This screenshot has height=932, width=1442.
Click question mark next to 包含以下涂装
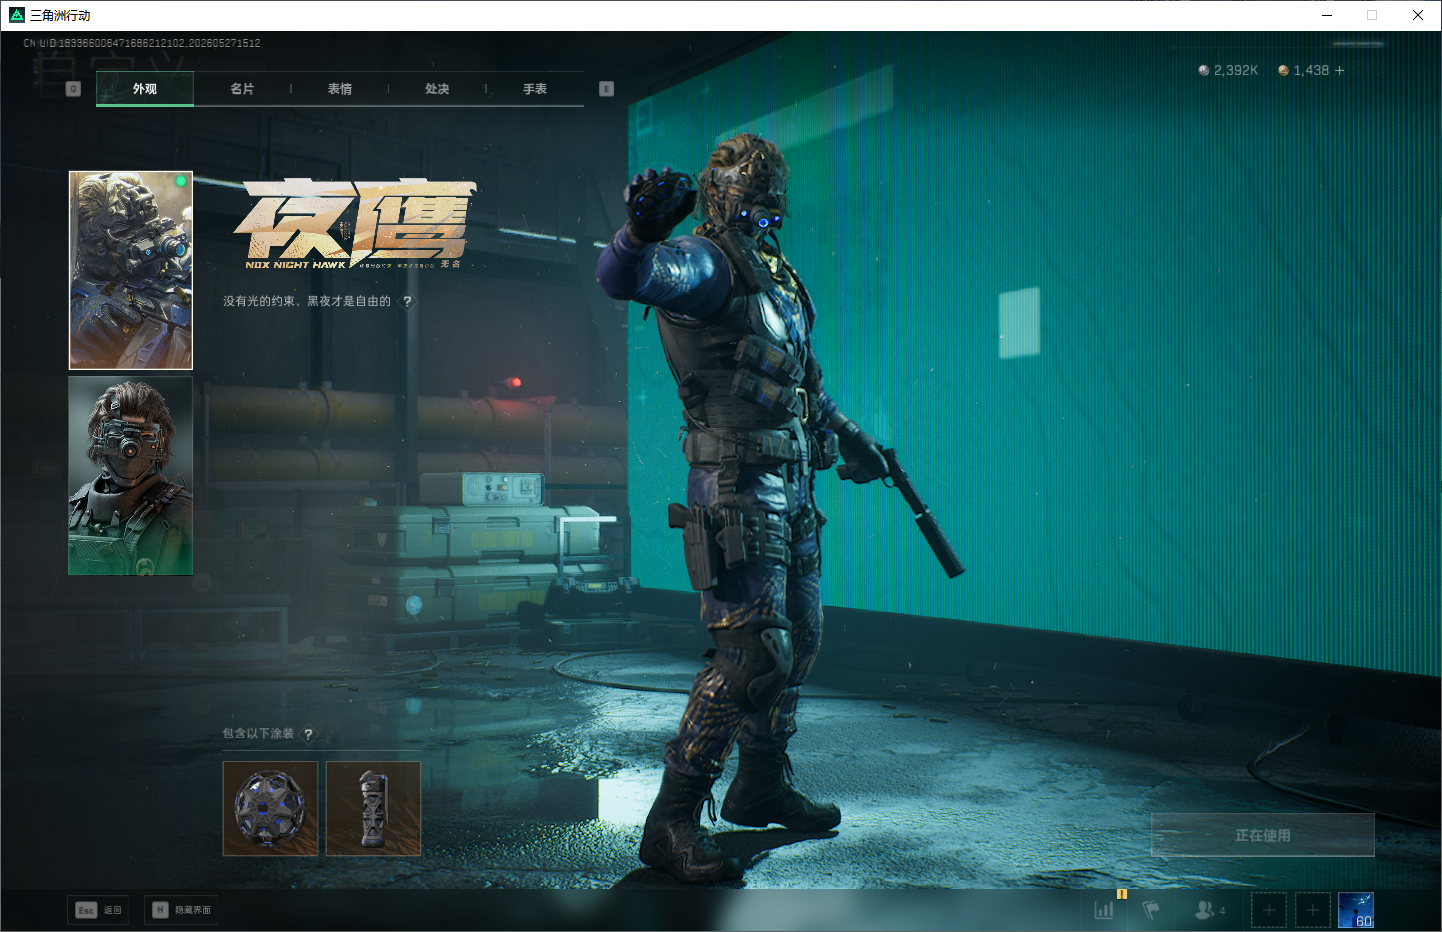click(x=308, y=734)
